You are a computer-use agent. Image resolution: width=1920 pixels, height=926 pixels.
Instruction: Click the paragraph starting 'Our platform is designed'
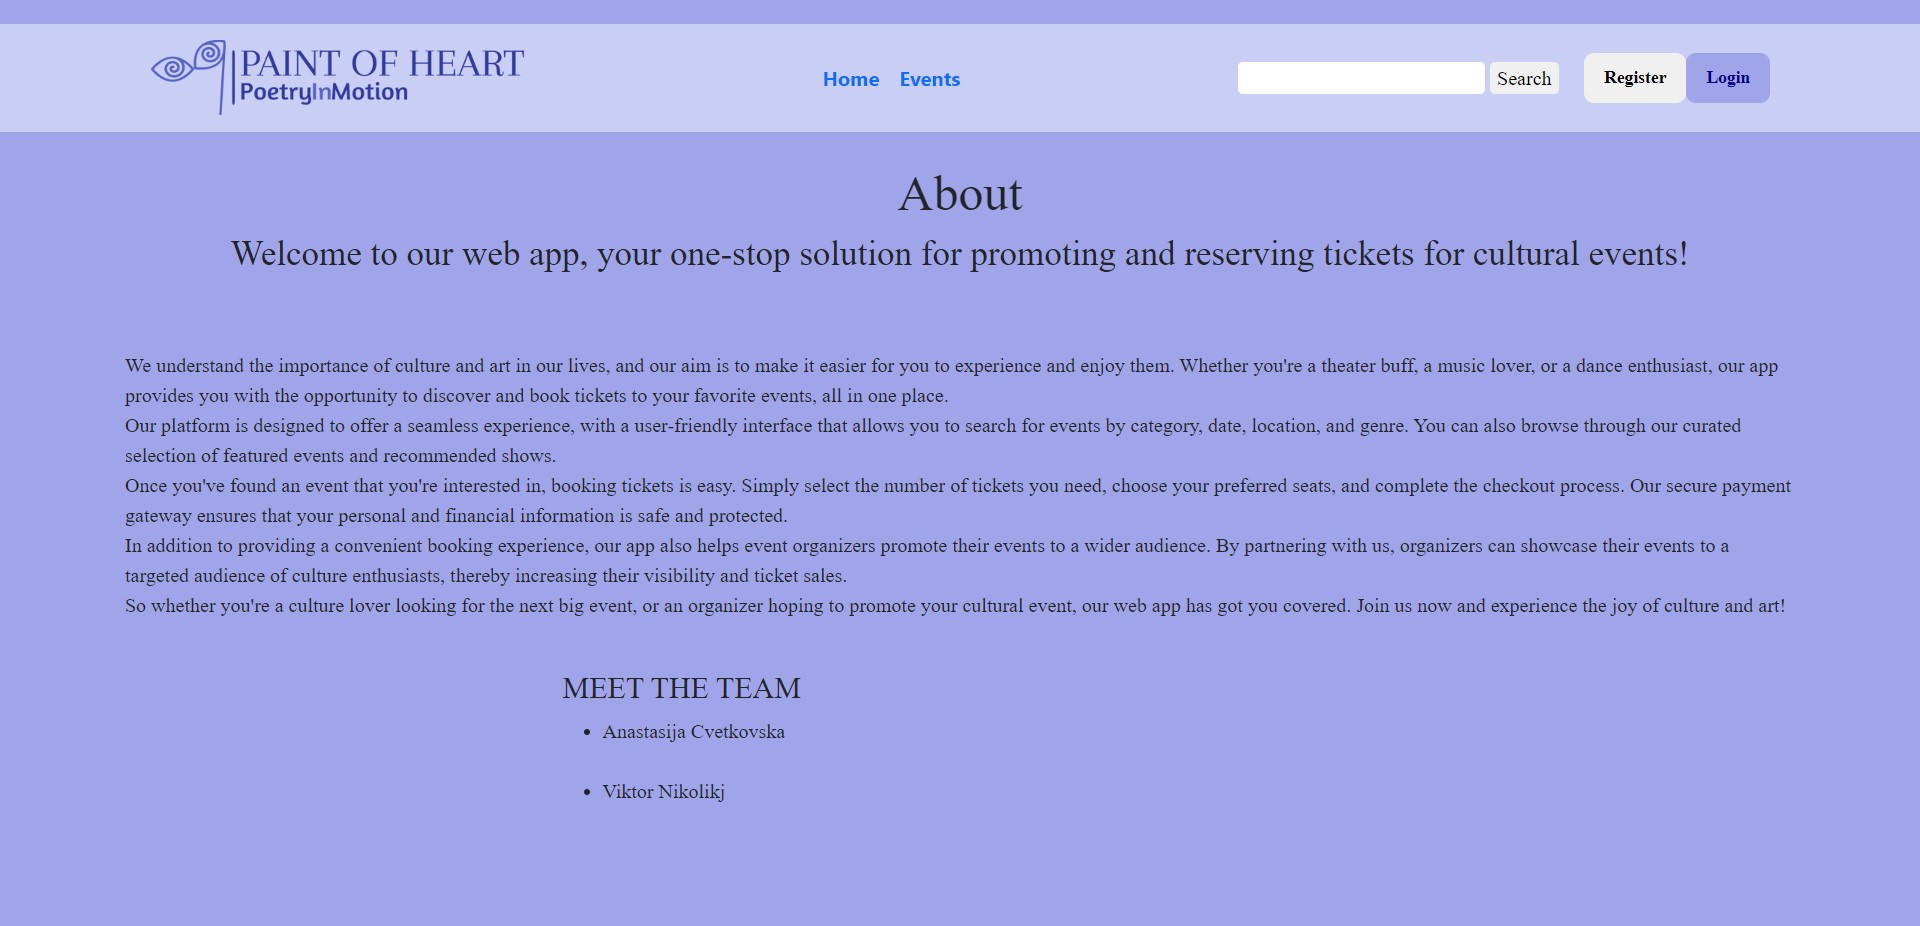[930, 440]
